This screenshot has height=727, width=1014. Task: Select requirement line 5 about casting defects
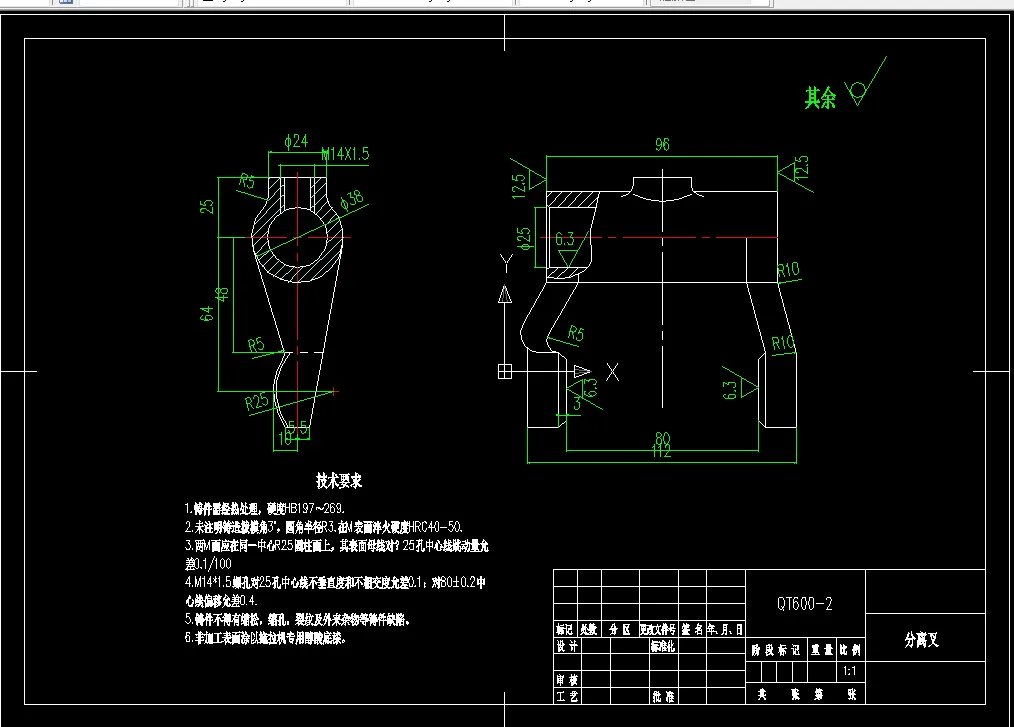pos(297,620)
